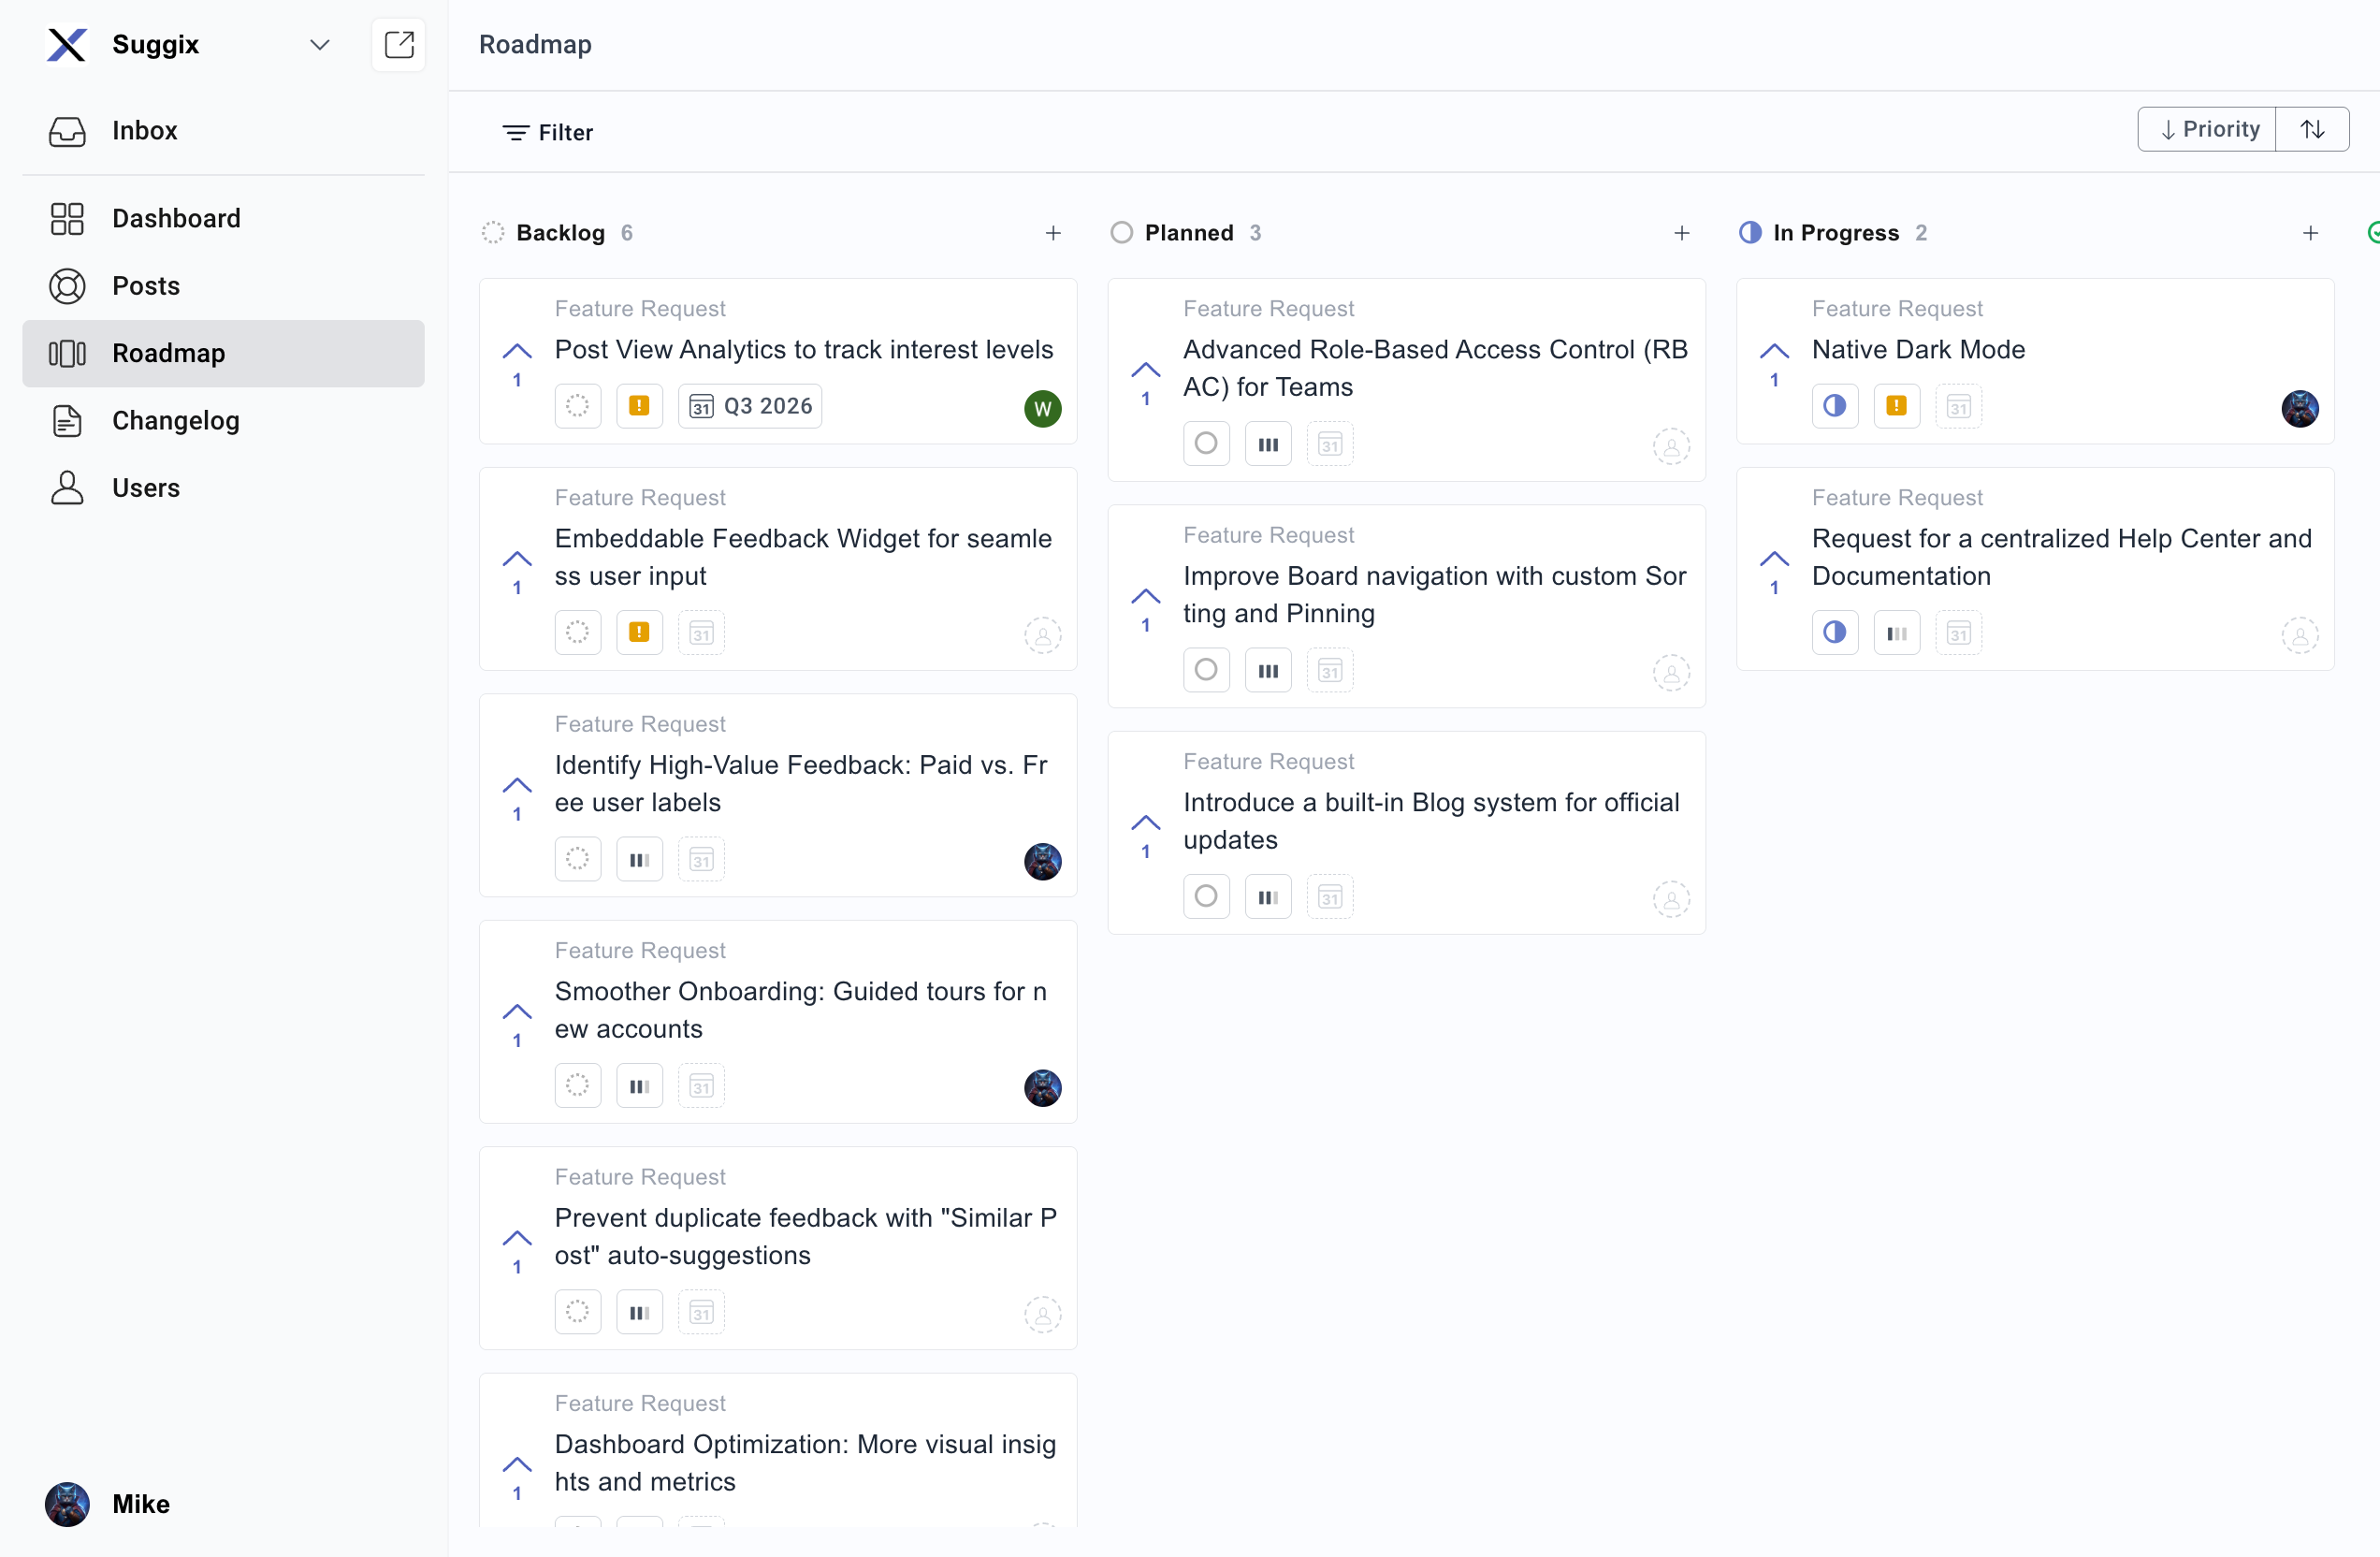The image size is (2380, 1557).
Task: Add a new post to In Progress column
Action: (2310, 233)
